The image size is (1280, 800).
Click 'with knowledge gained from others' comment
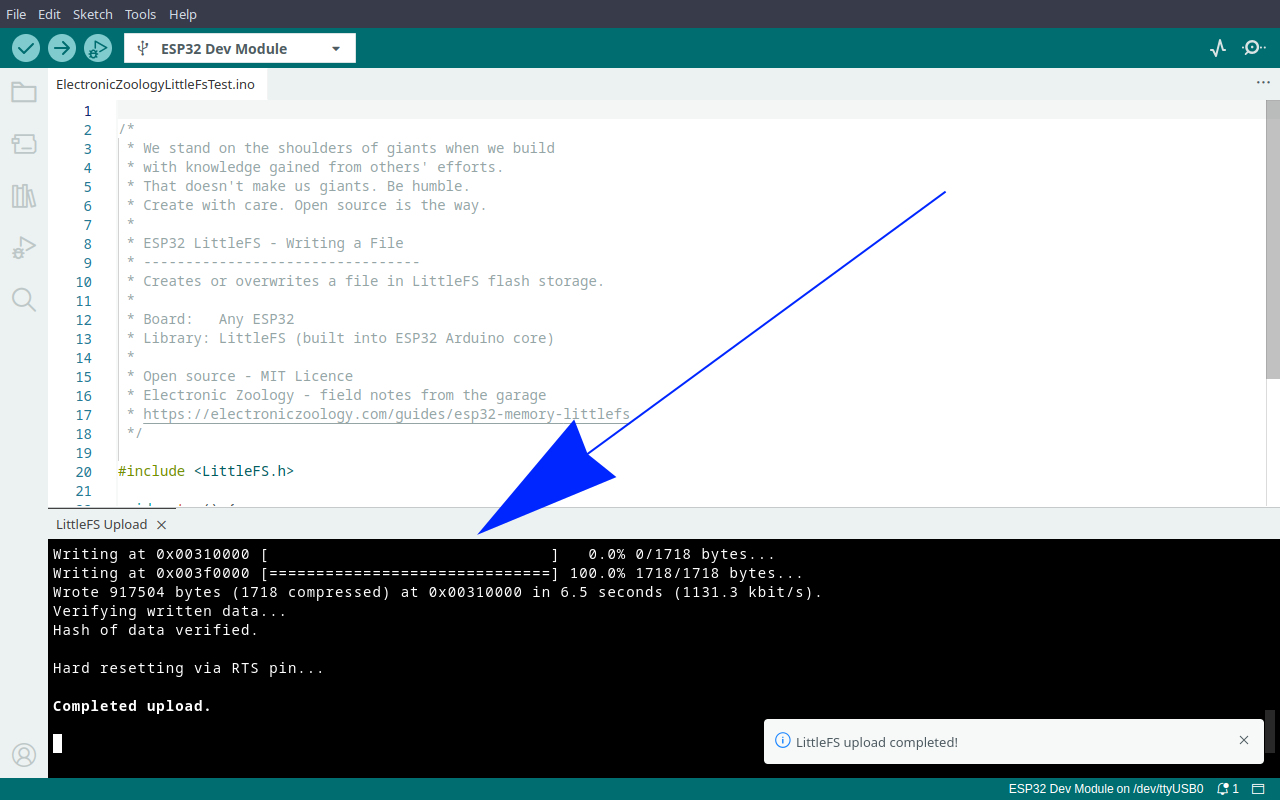[x=323, y=167]
